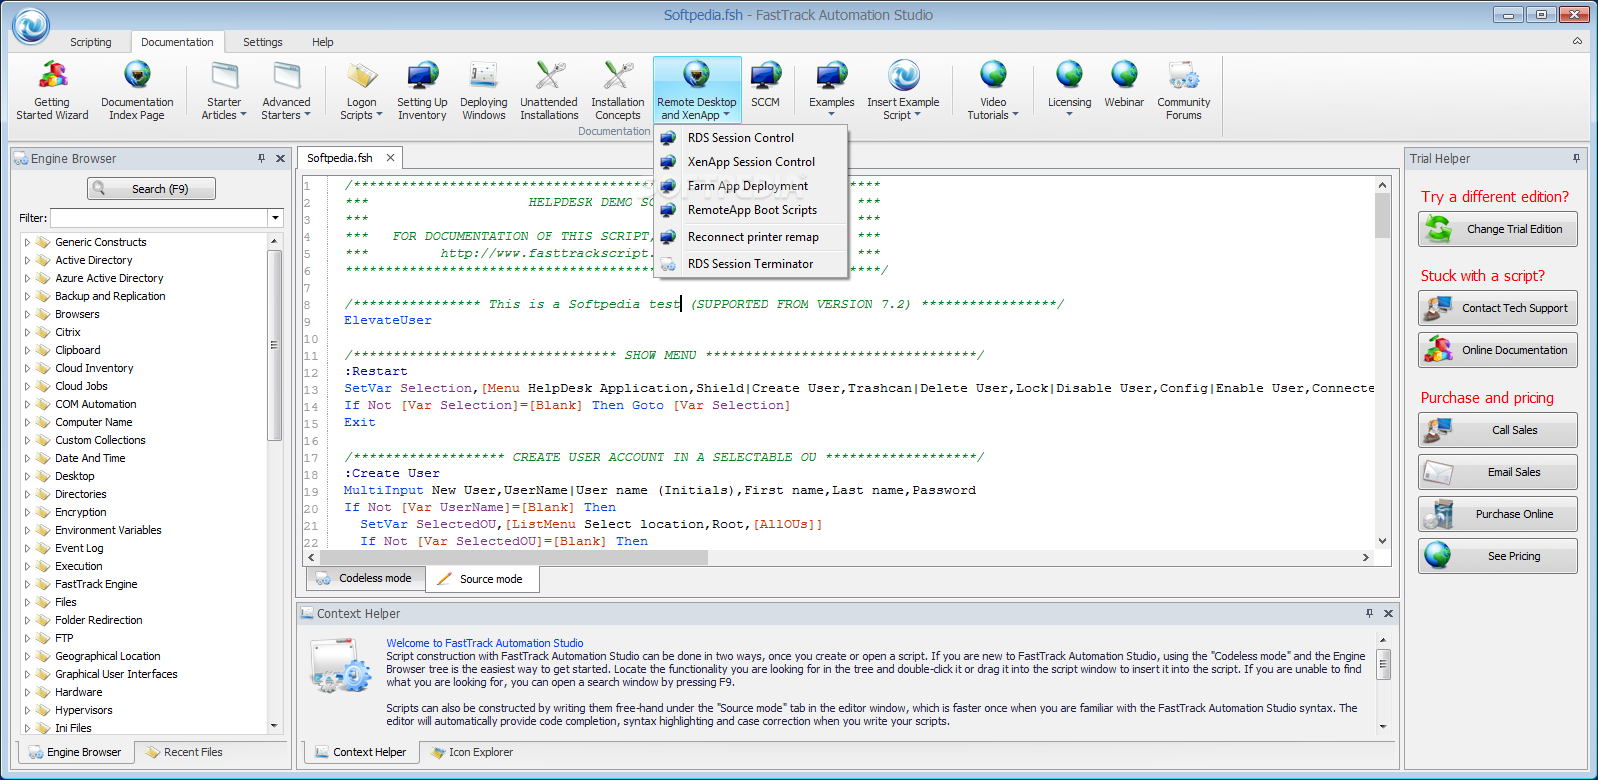Open Setting Up Inventory documentation

point(422,90)
